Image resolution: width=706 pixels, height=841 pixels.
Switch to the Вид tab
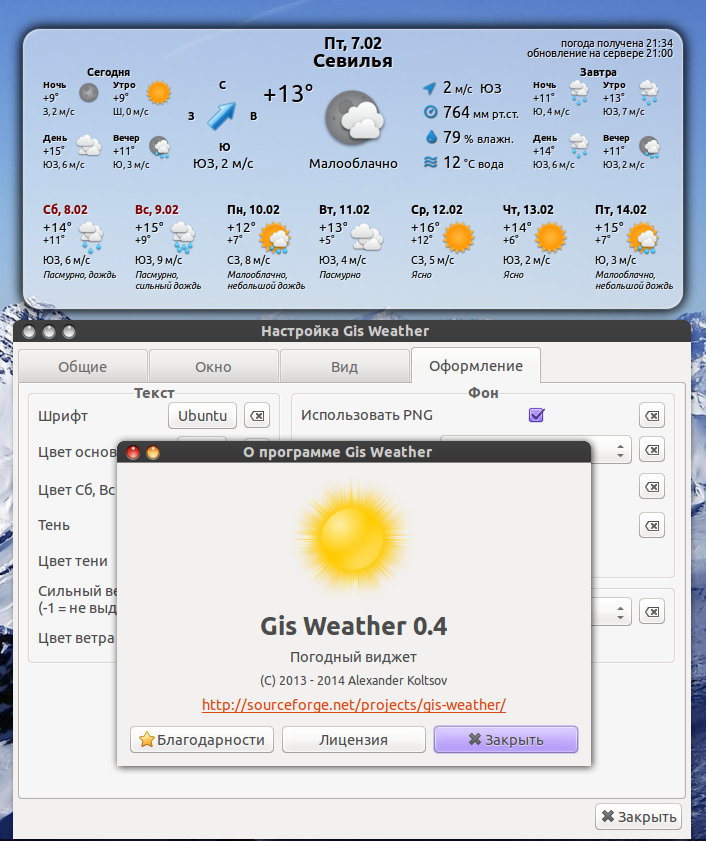coord(344,366)
